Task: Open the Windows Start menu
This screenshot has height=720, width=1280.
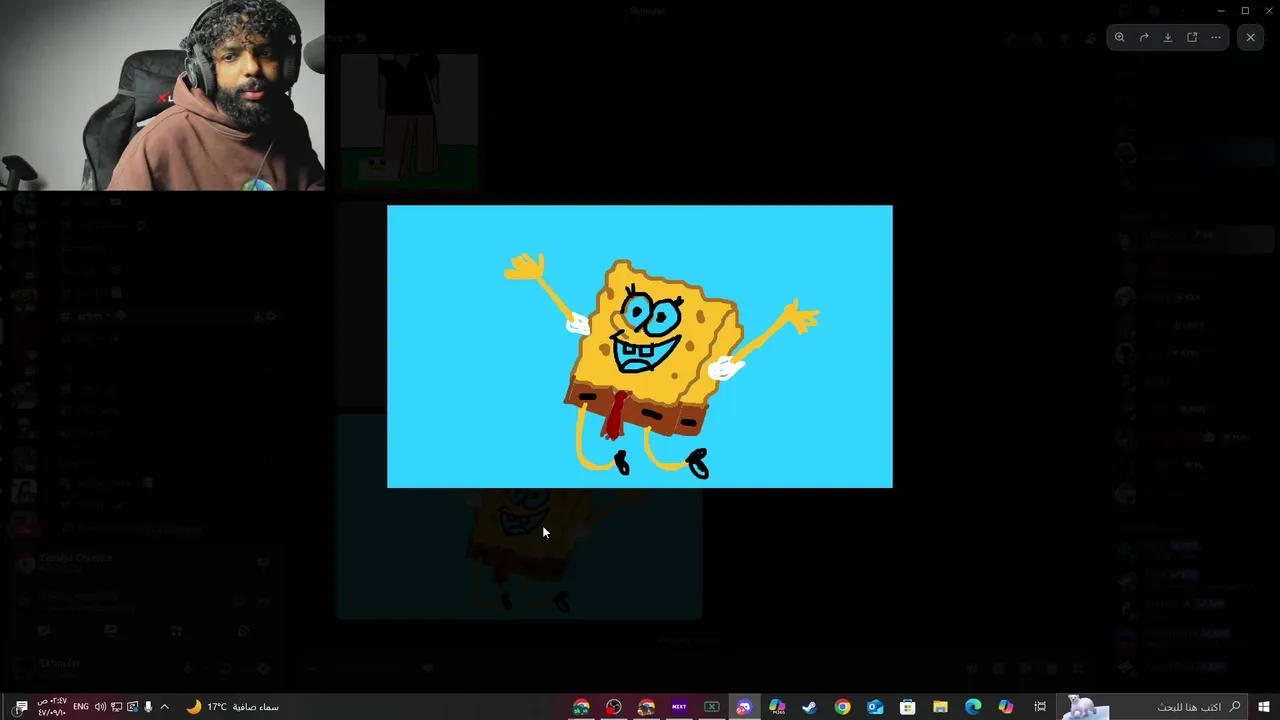Action: [x=1264, y=707]
